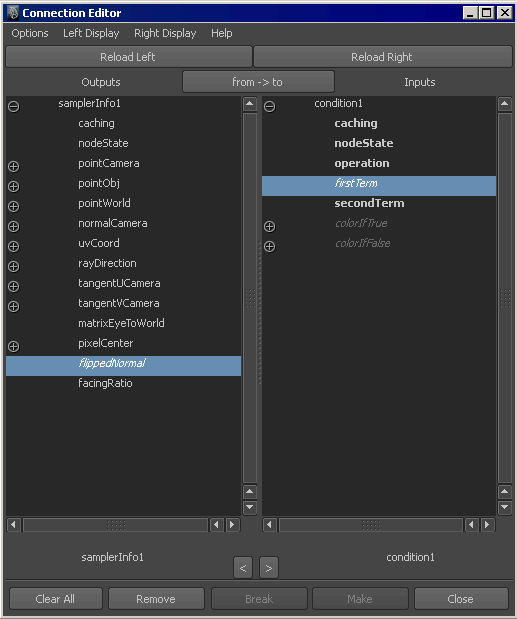517x619 pixels.
Task: Expand the colorIfTrue attribute
Action: 270,227
